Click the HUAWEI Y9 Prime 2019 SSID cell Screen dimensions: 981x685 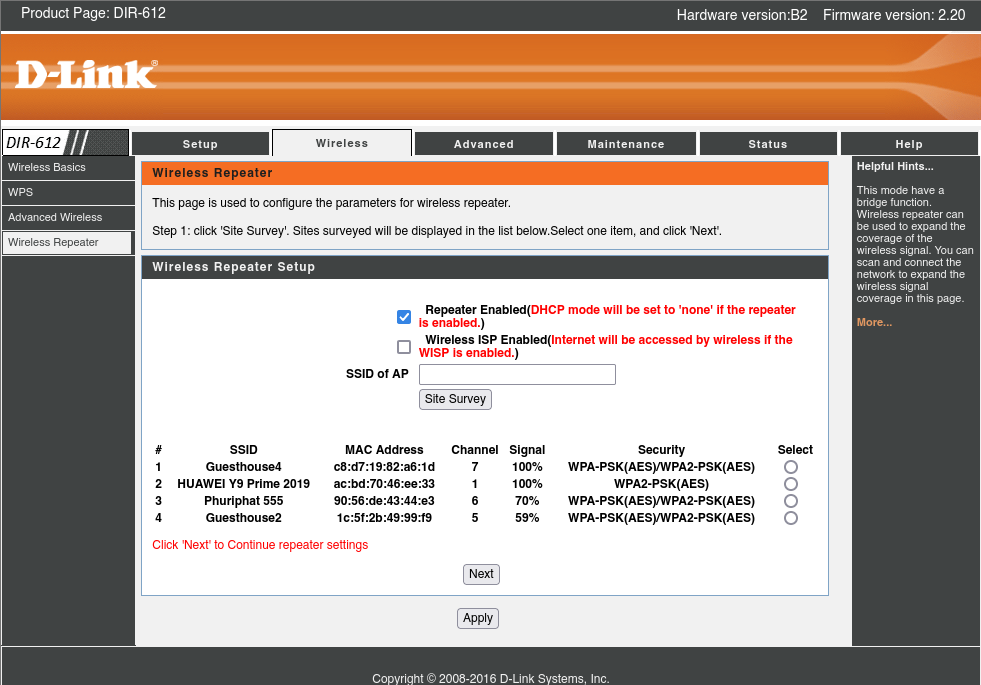(243, 484)
